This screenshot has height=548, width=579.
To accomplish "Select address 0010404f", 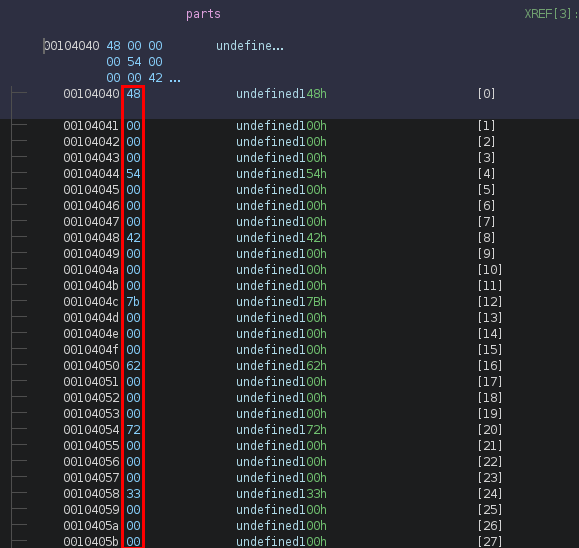I will [x=91, y=350].
